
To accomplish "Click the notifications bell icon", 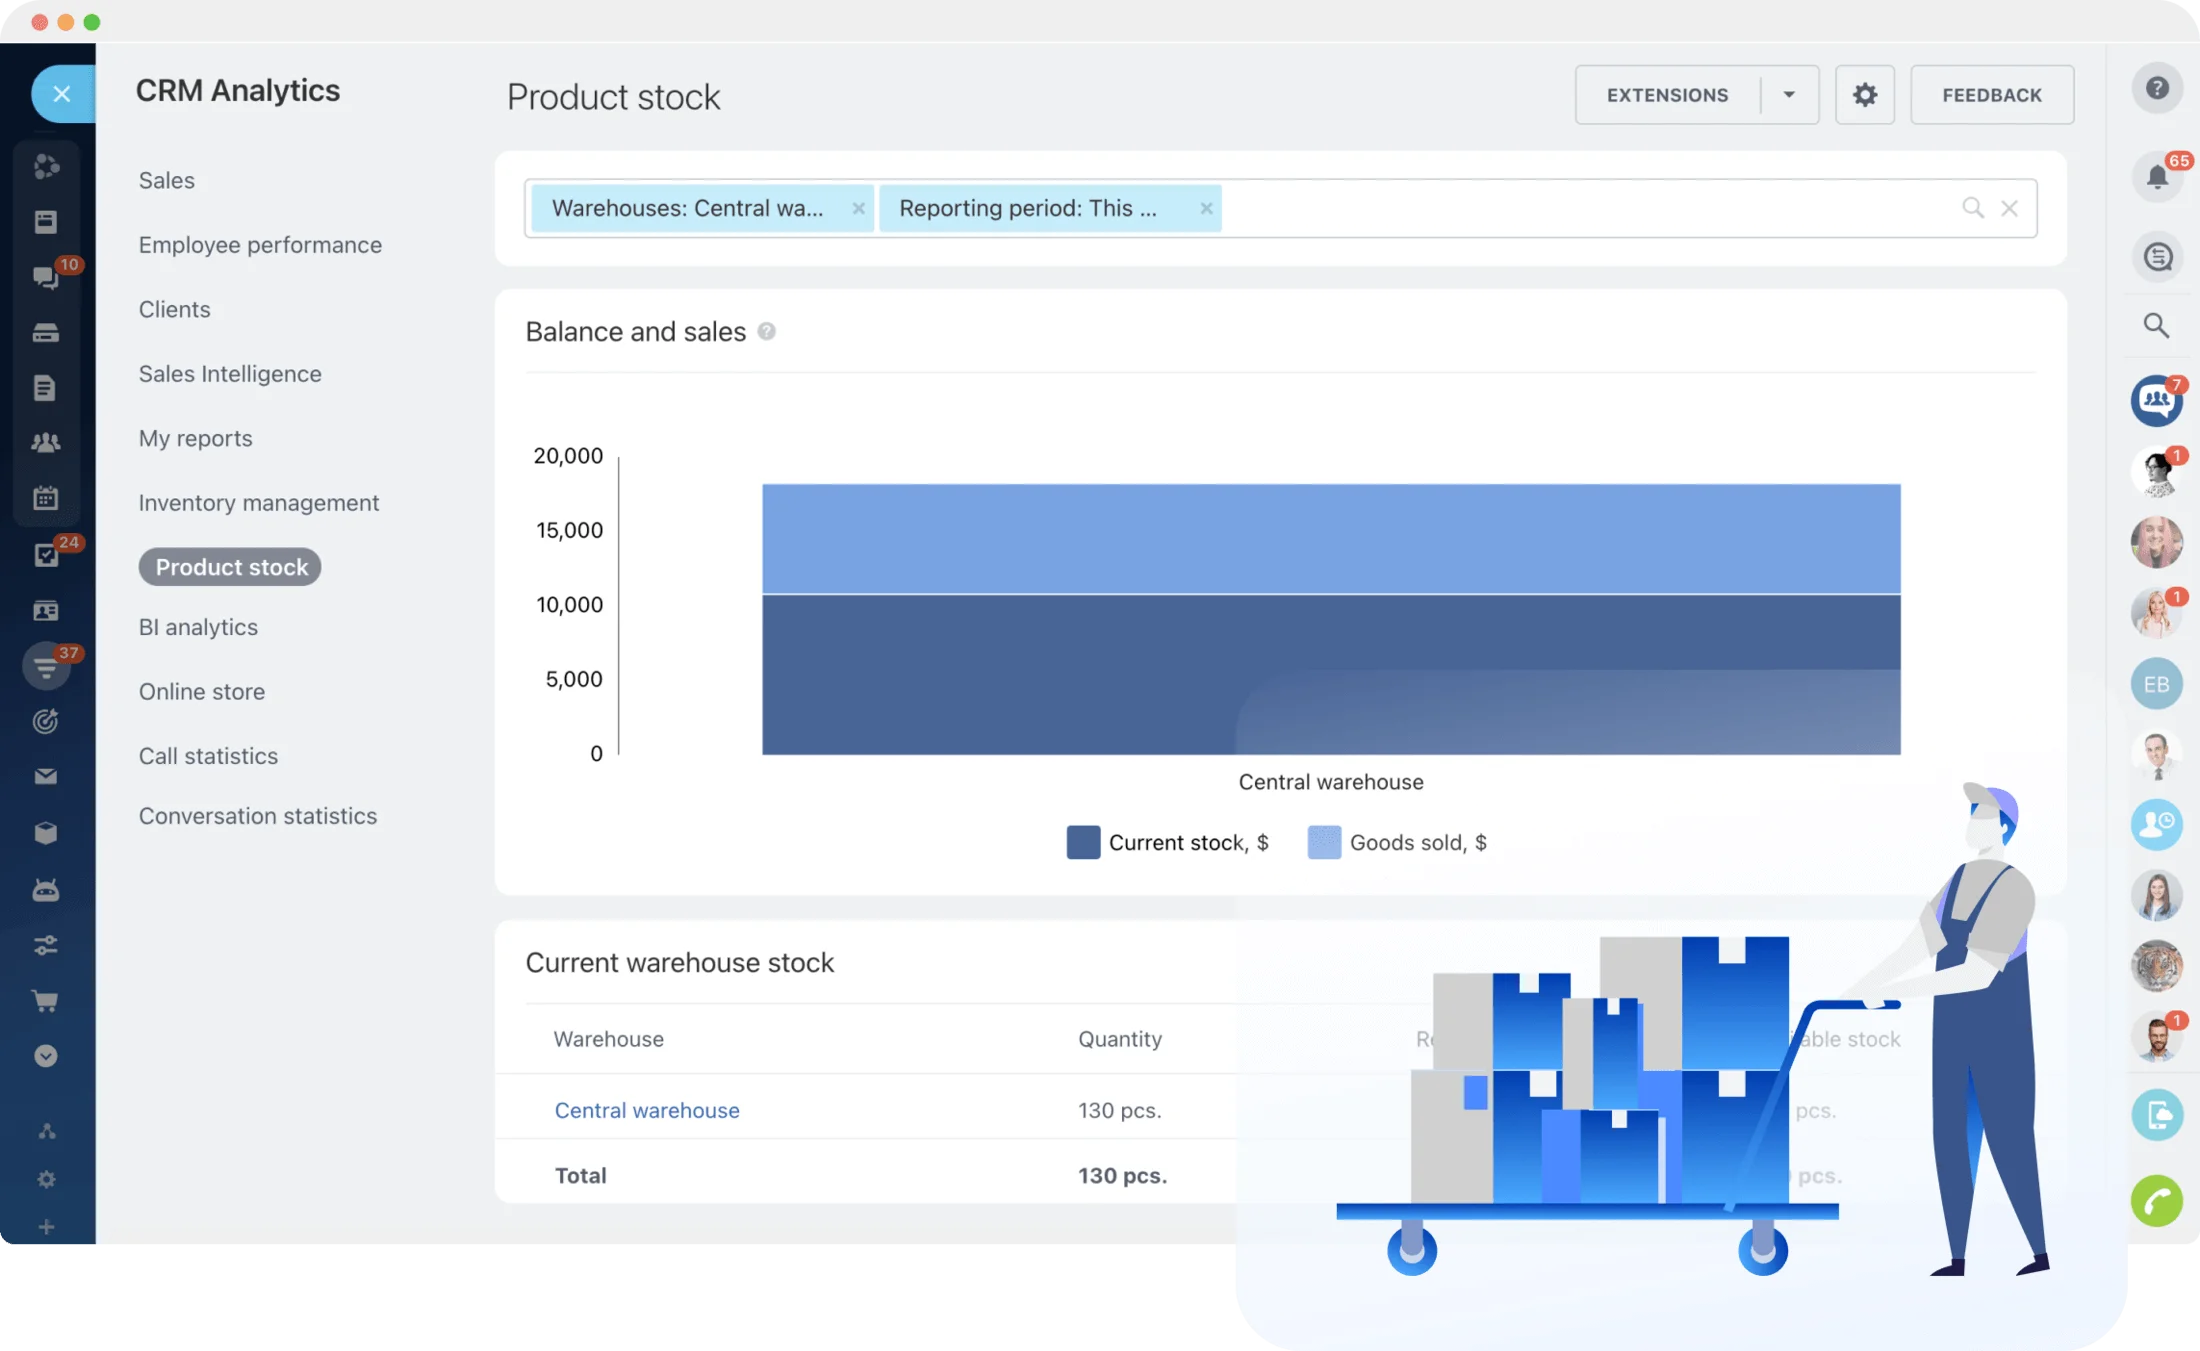I will click(x=2157, y=178).
